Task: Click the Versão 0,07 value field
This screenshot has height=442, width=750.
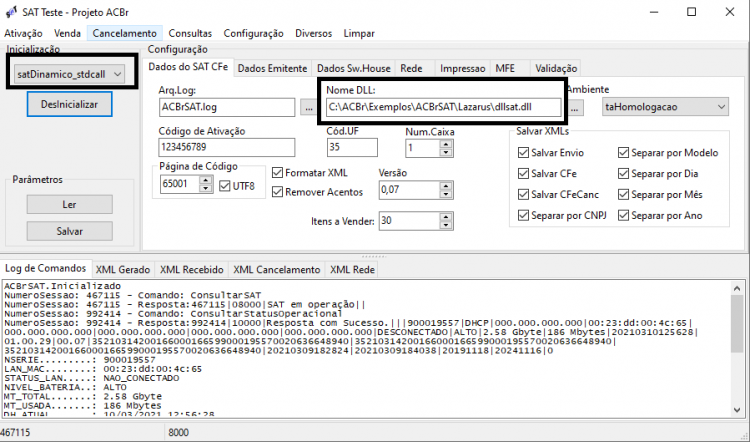Action: pyautogui.click(x=409, y=190)
